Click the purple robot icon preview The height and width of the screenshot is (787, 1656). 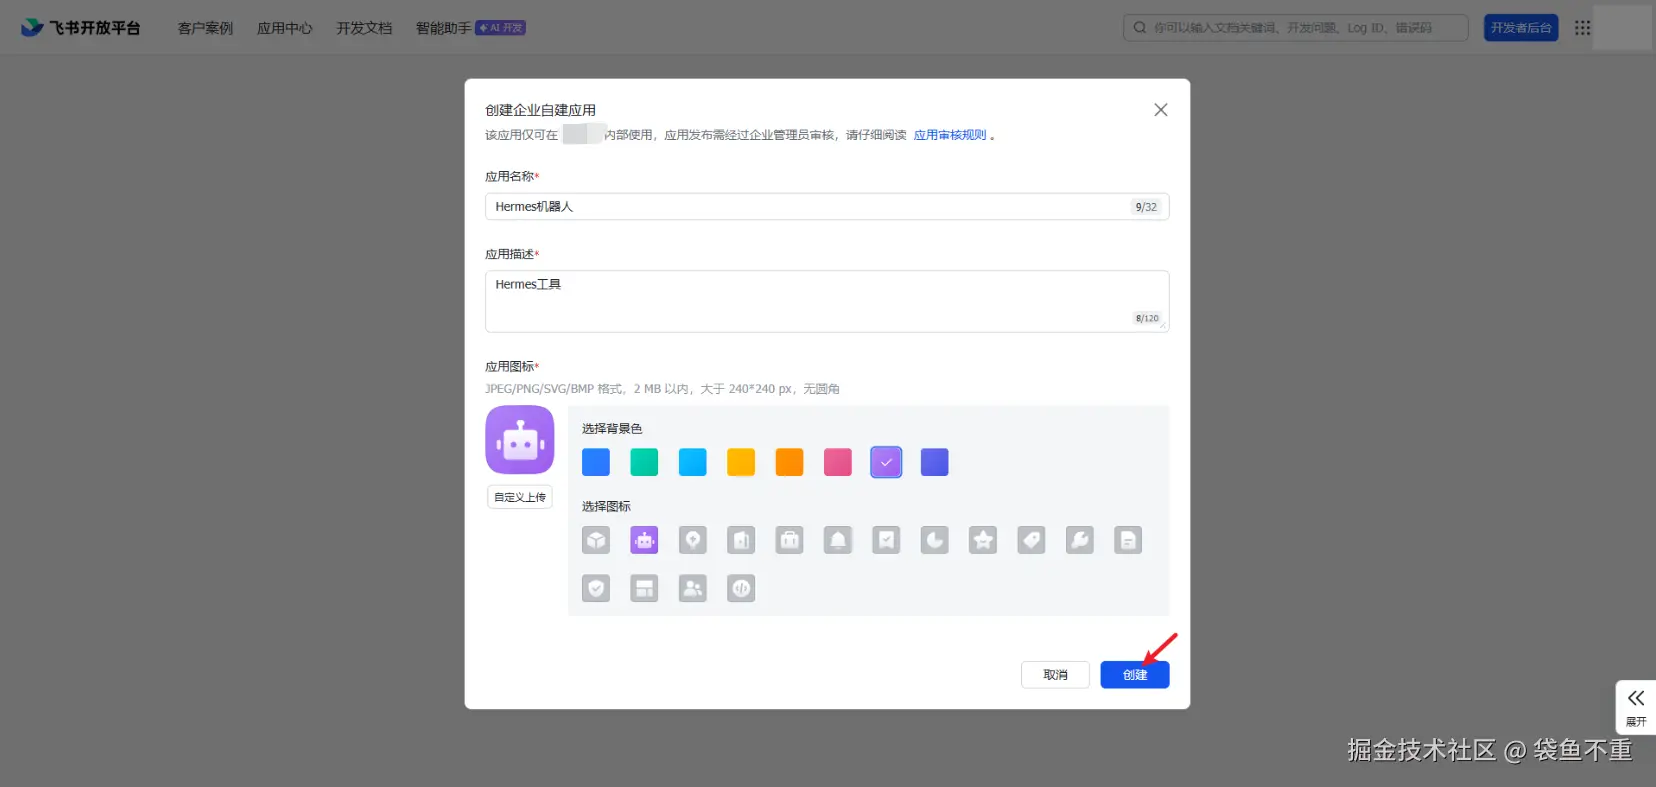tap(520, 440)
